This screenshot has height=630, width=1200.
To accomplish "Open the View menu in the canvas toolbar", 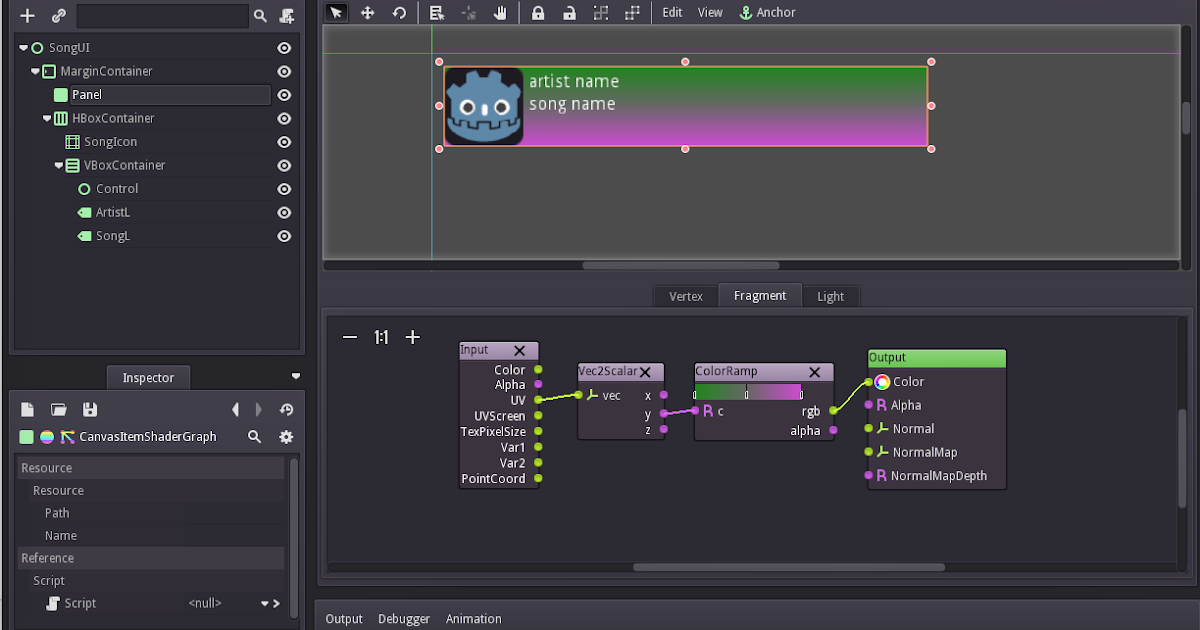I will pyautogui.click(x=710, y=12).
